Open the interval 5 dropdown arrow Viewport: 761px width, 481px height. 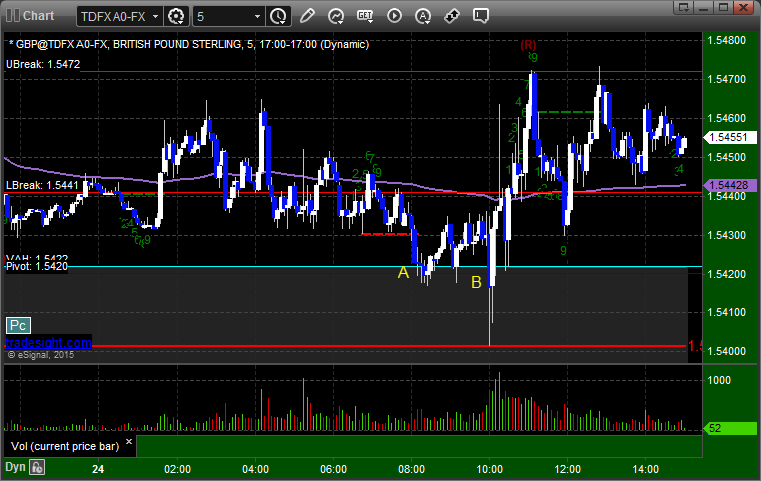pyautogui.click(x=257, y=17)
